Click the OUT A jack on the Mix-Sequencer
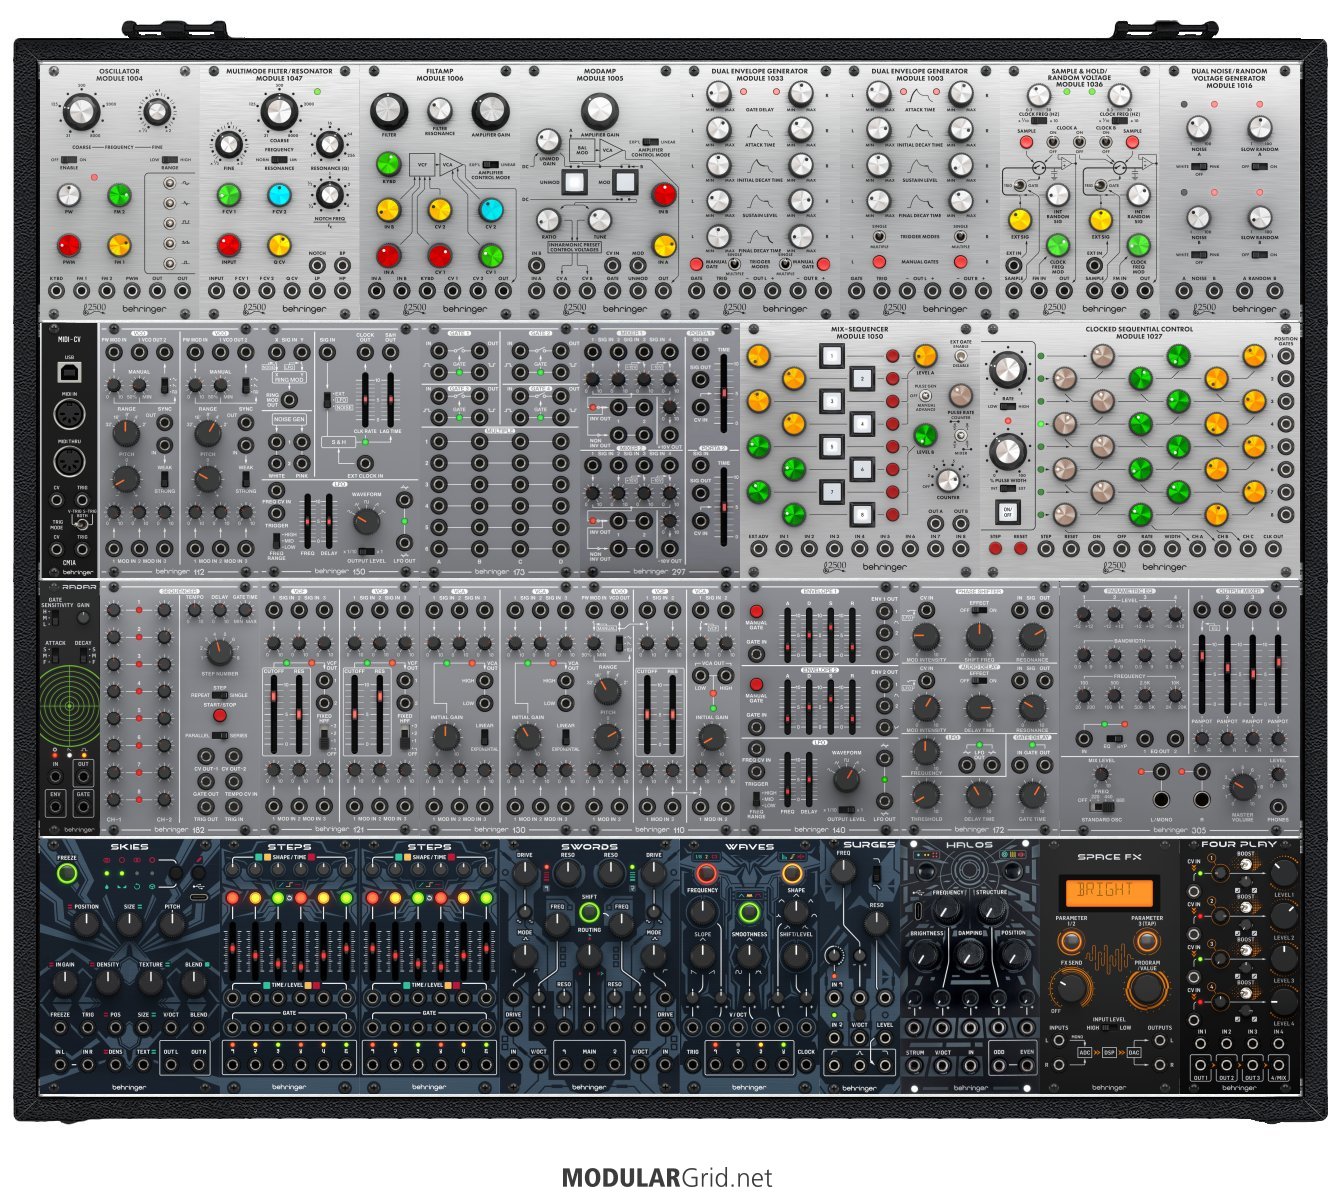The width and height of the screenshot is (1335, 1199). click(x=935, y=522)
